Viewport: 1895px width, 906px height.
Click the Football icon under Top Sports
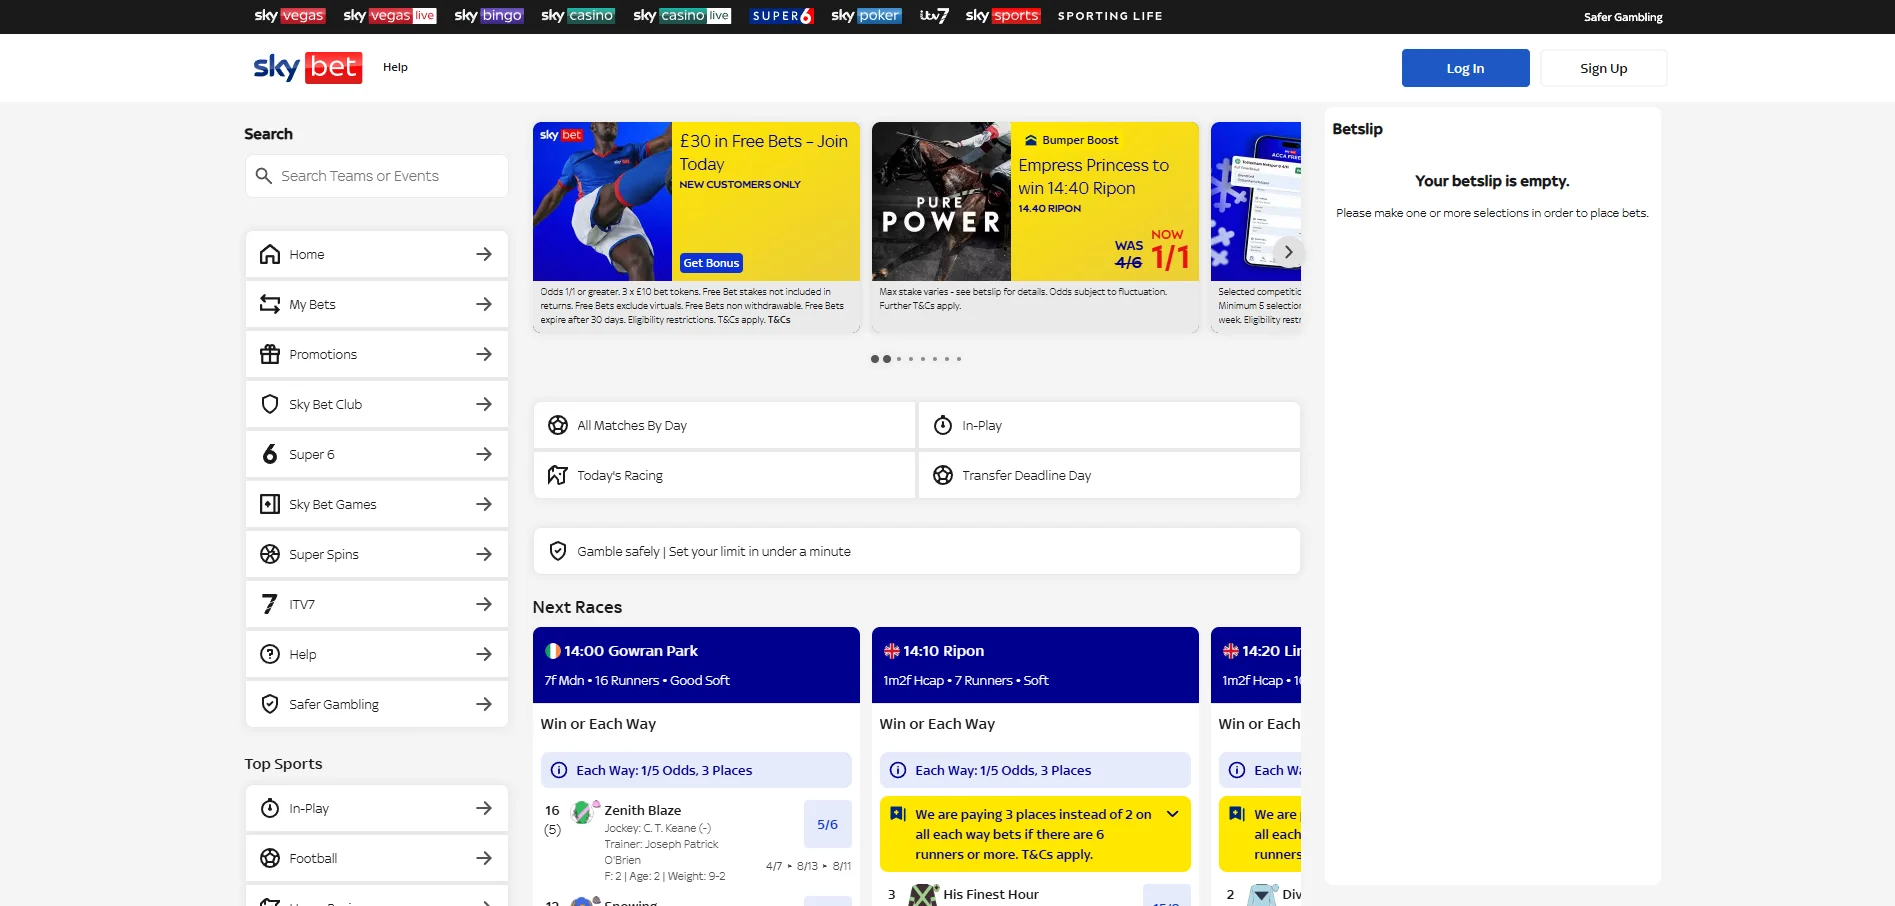(x=270, y=858)
